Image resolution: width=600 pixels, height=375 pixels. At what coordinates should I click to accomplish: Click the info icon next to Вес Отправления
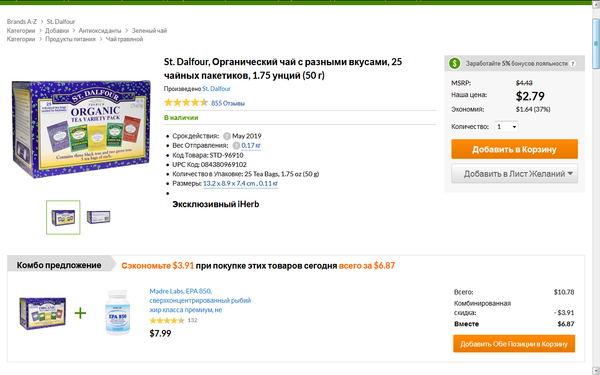236,145
